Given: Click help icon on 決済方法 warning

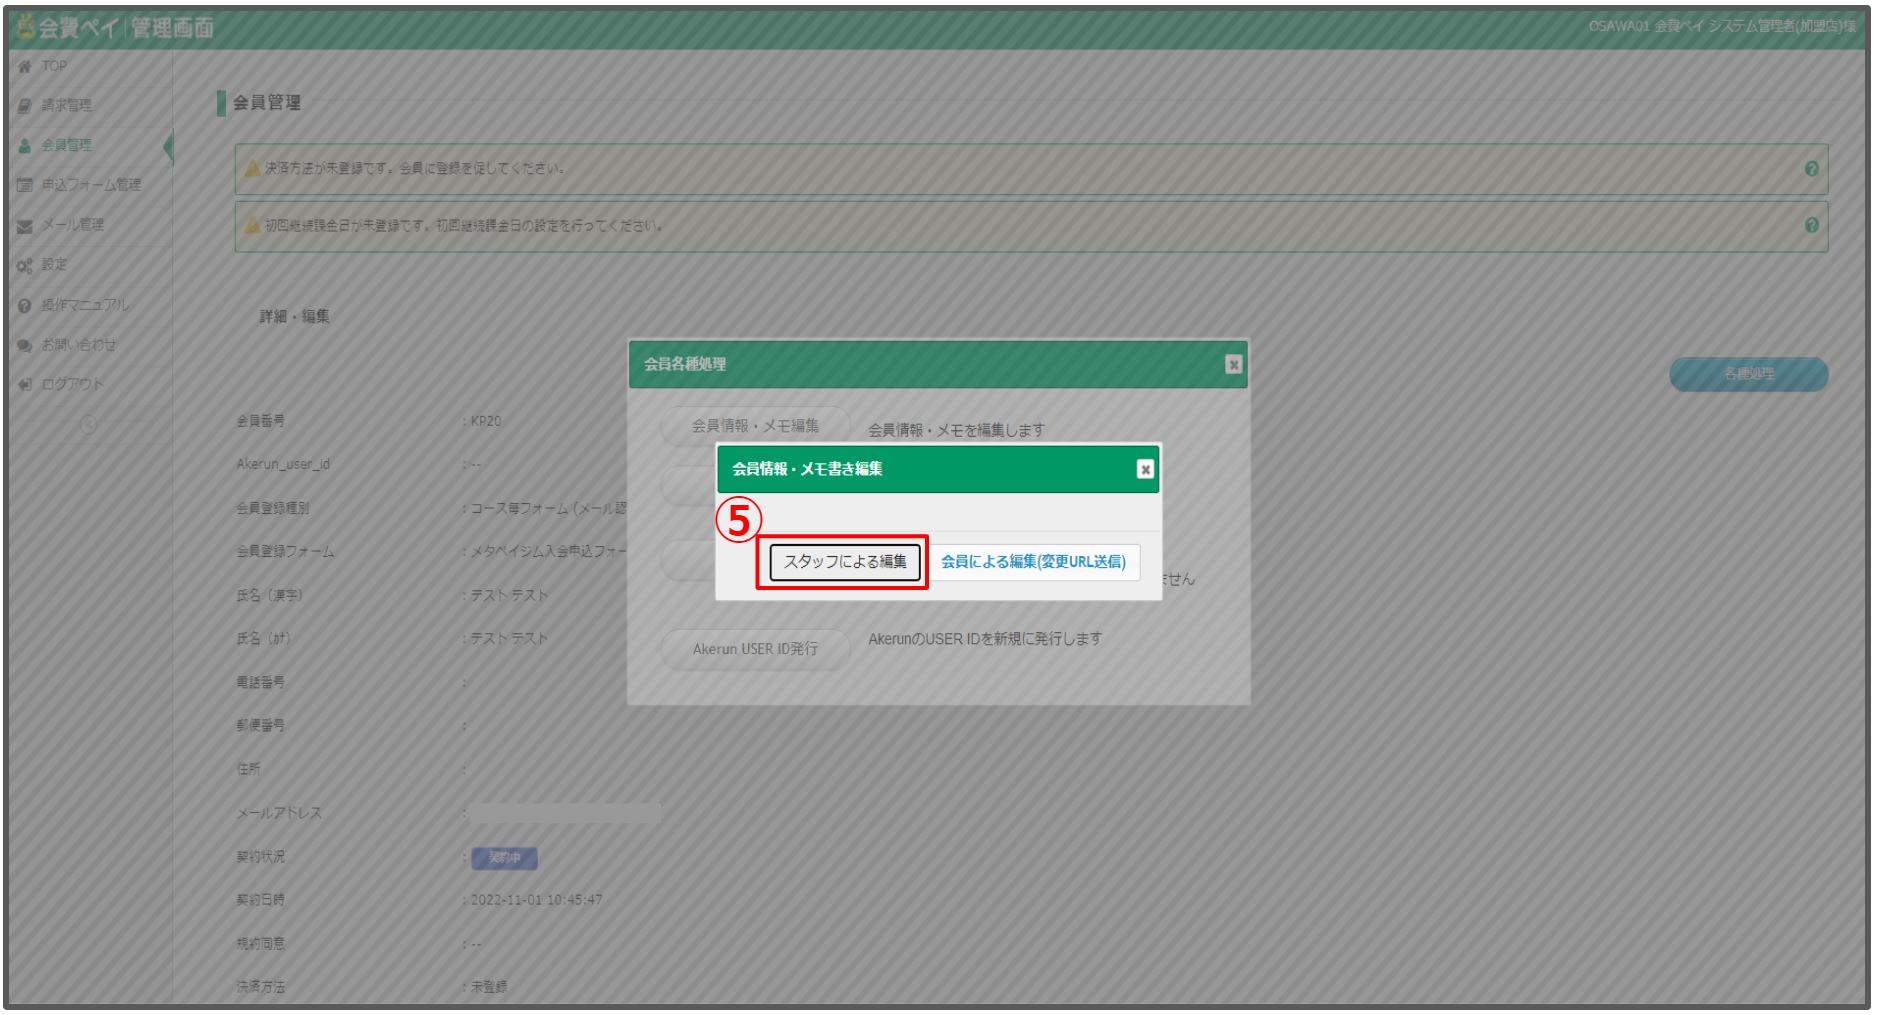Looking at the screenshot, I should tap(1811, 169).
